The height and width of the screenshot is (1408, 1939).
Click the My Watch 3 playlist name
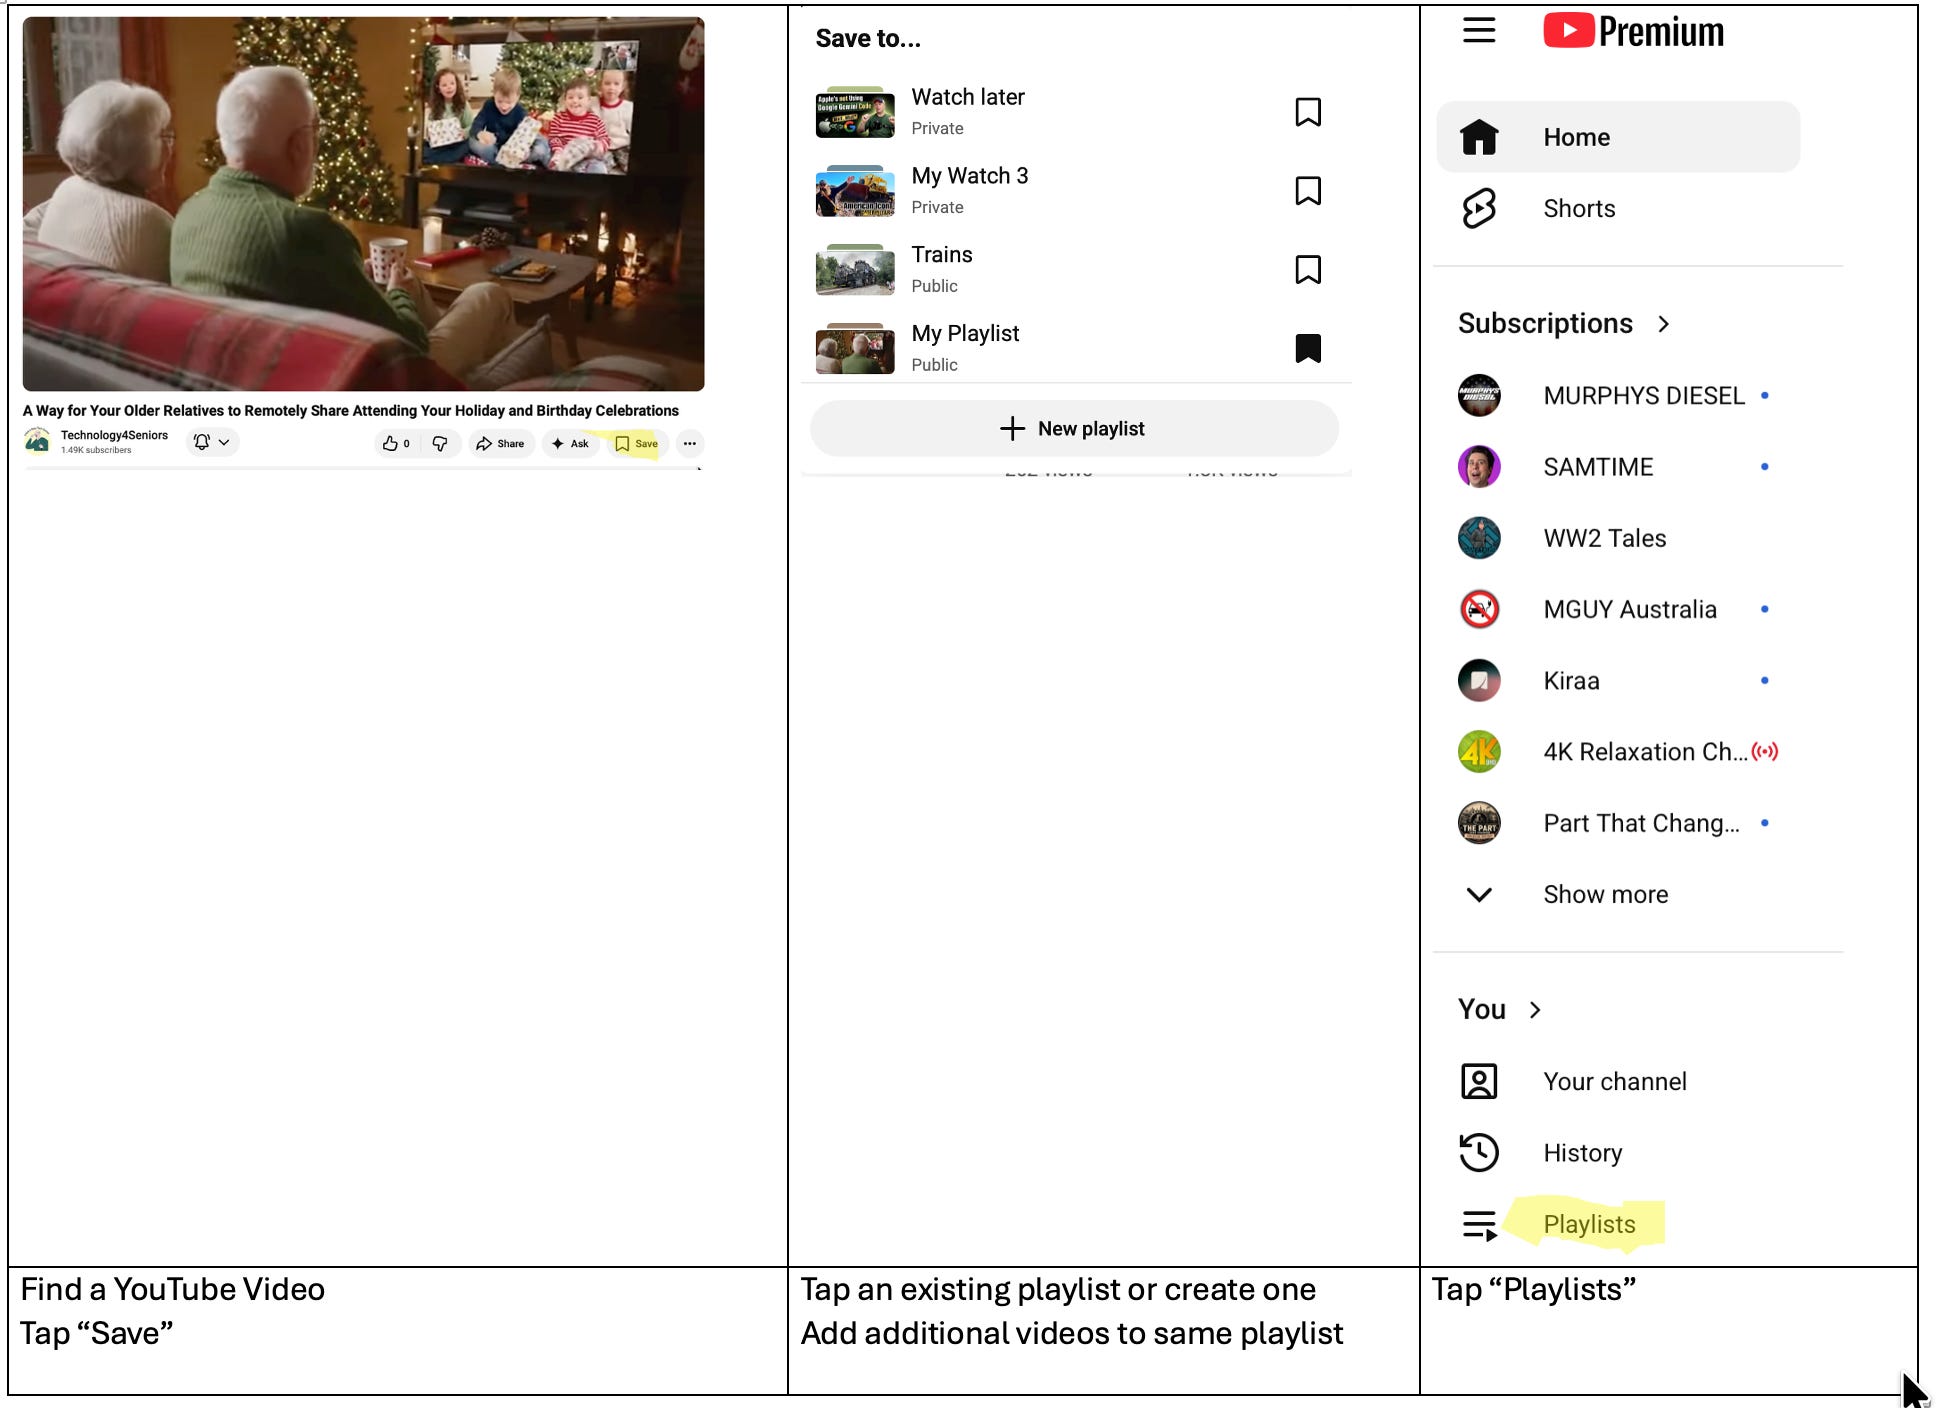[x=969, y=176]
